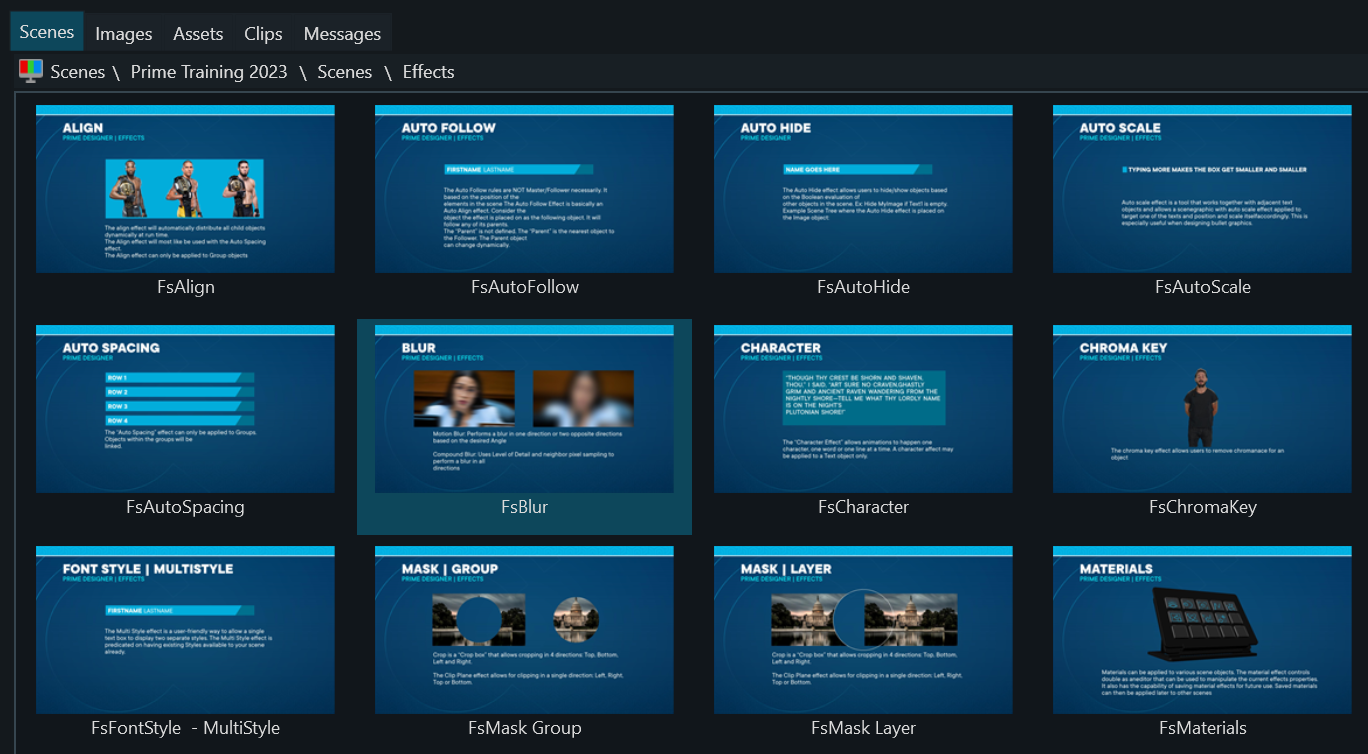Pick the FsAutoHide scene thumbnail
The width and height of the screenshot is (1368, 754).
click(863, 189)
